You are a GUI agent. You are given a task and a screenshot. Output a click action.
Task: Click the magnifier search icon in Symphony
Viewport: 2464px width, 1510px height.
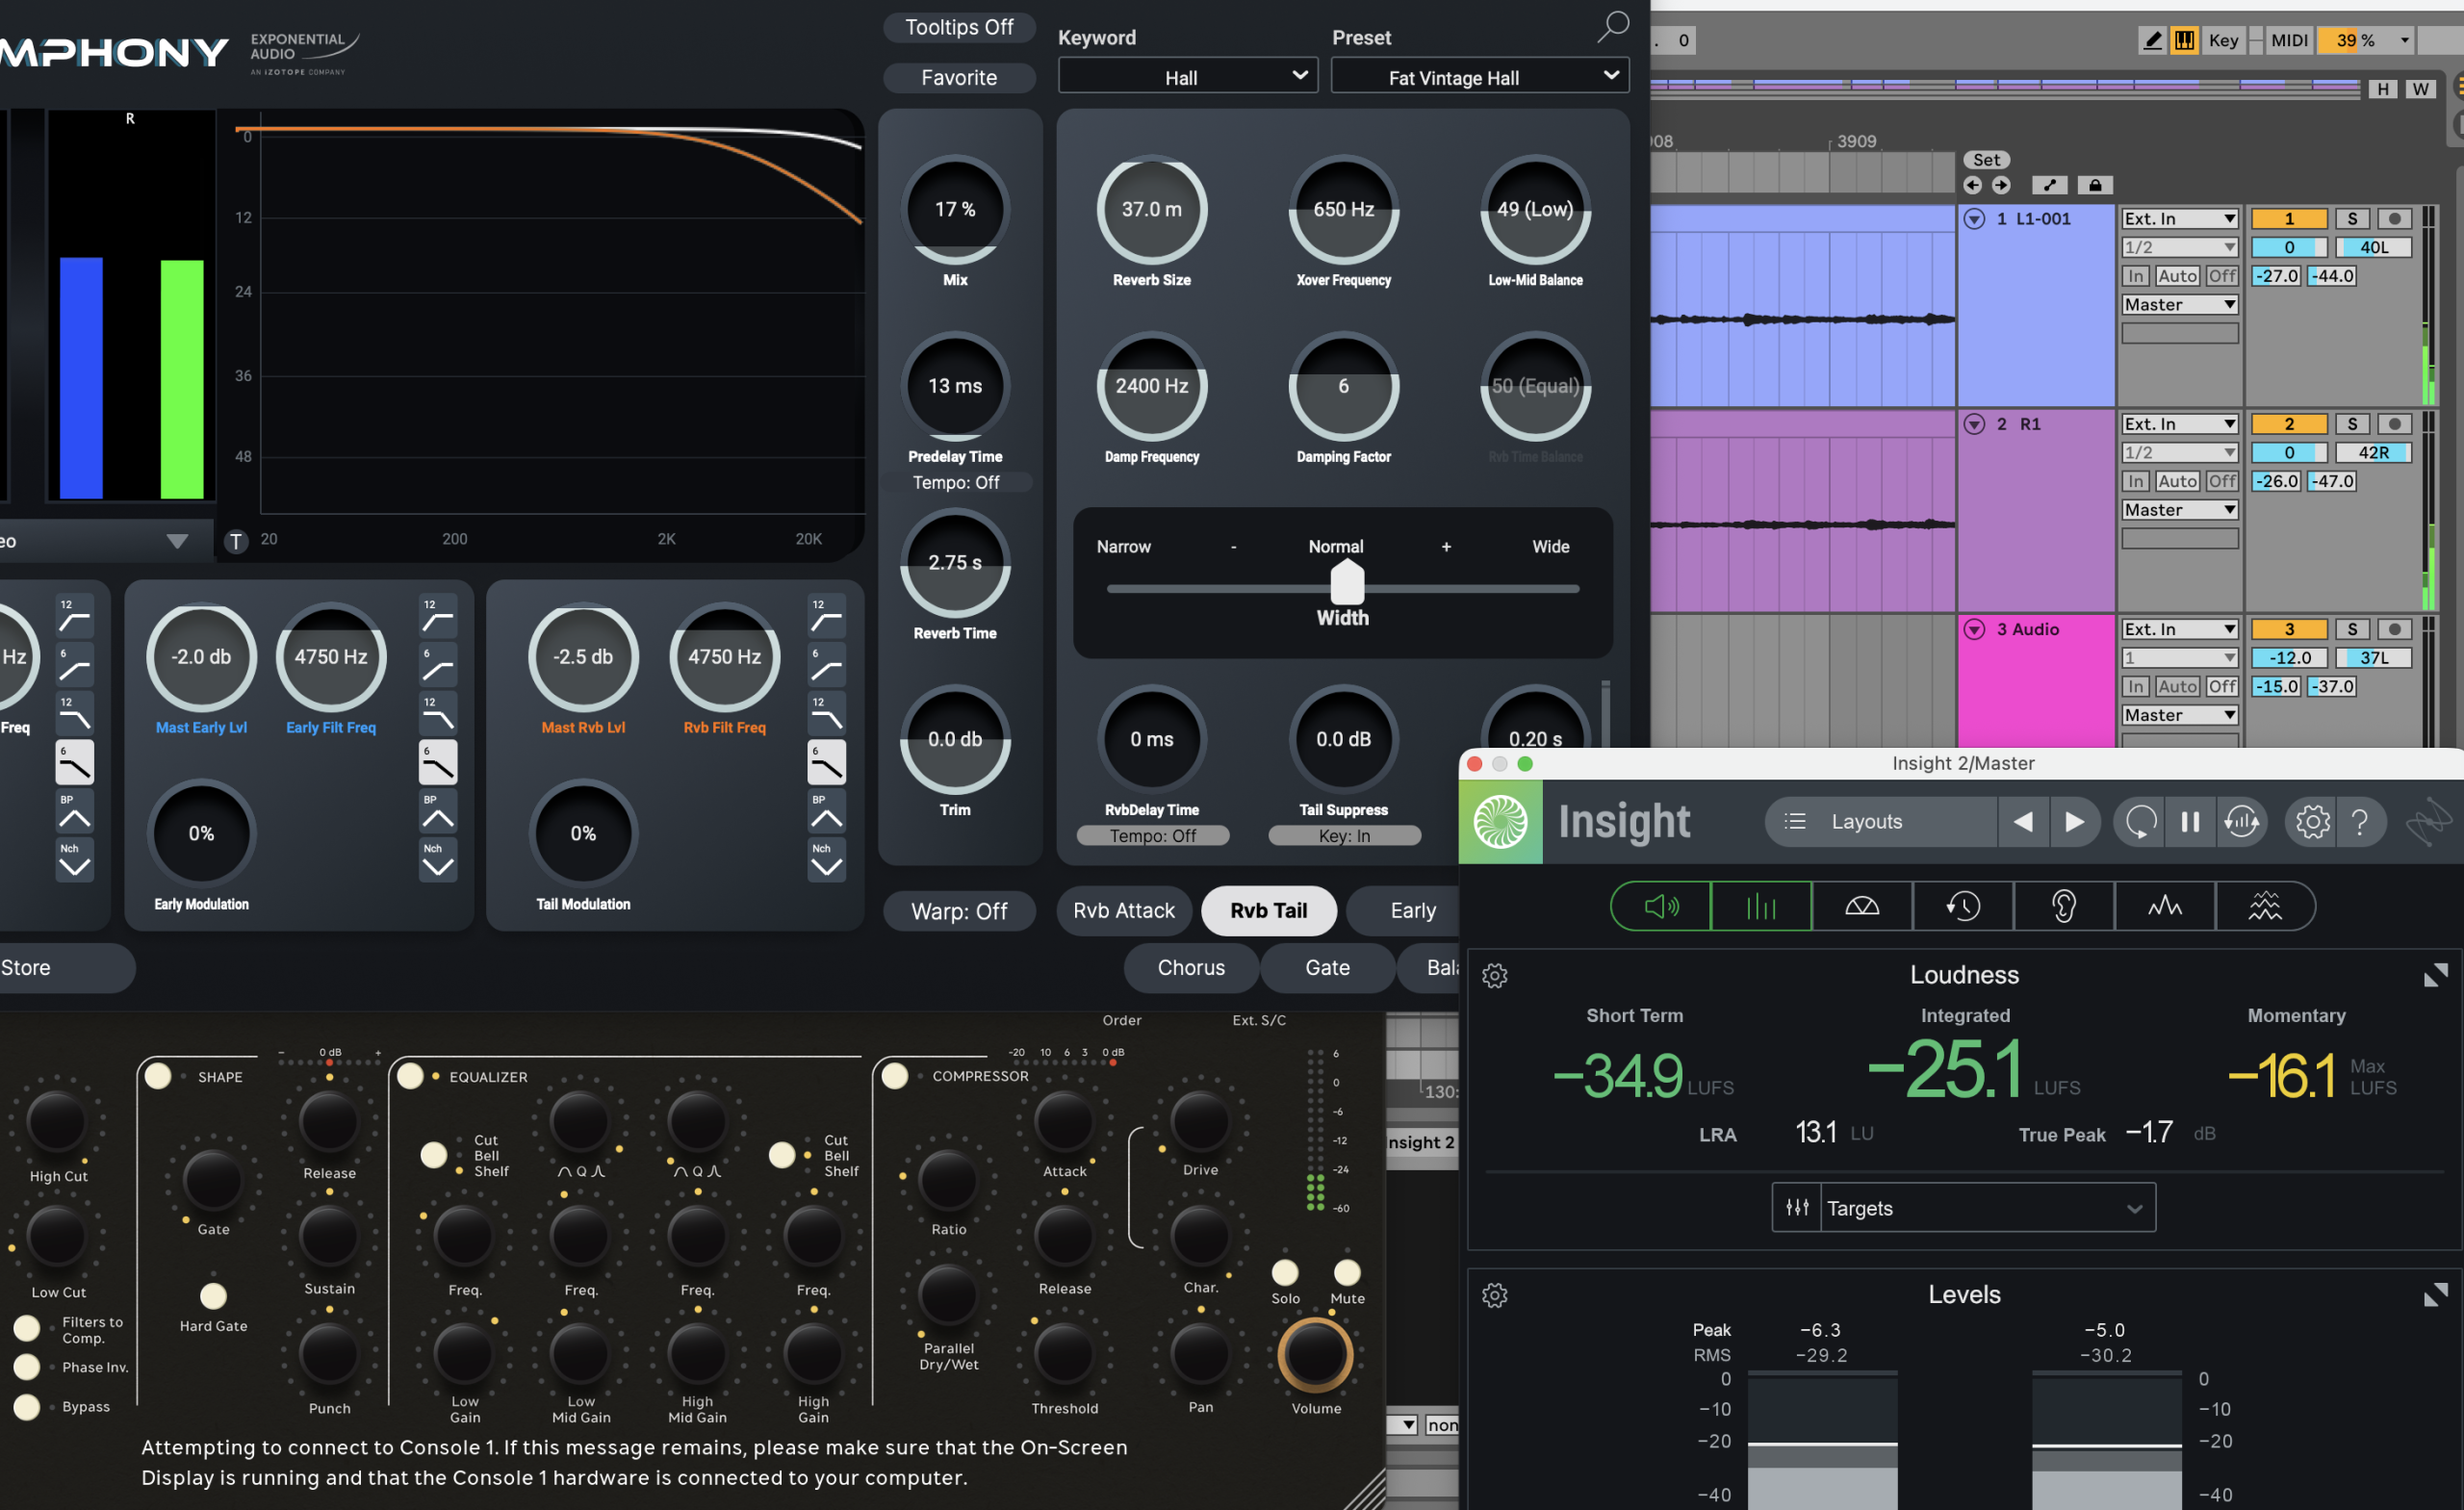click(1612, 26)
